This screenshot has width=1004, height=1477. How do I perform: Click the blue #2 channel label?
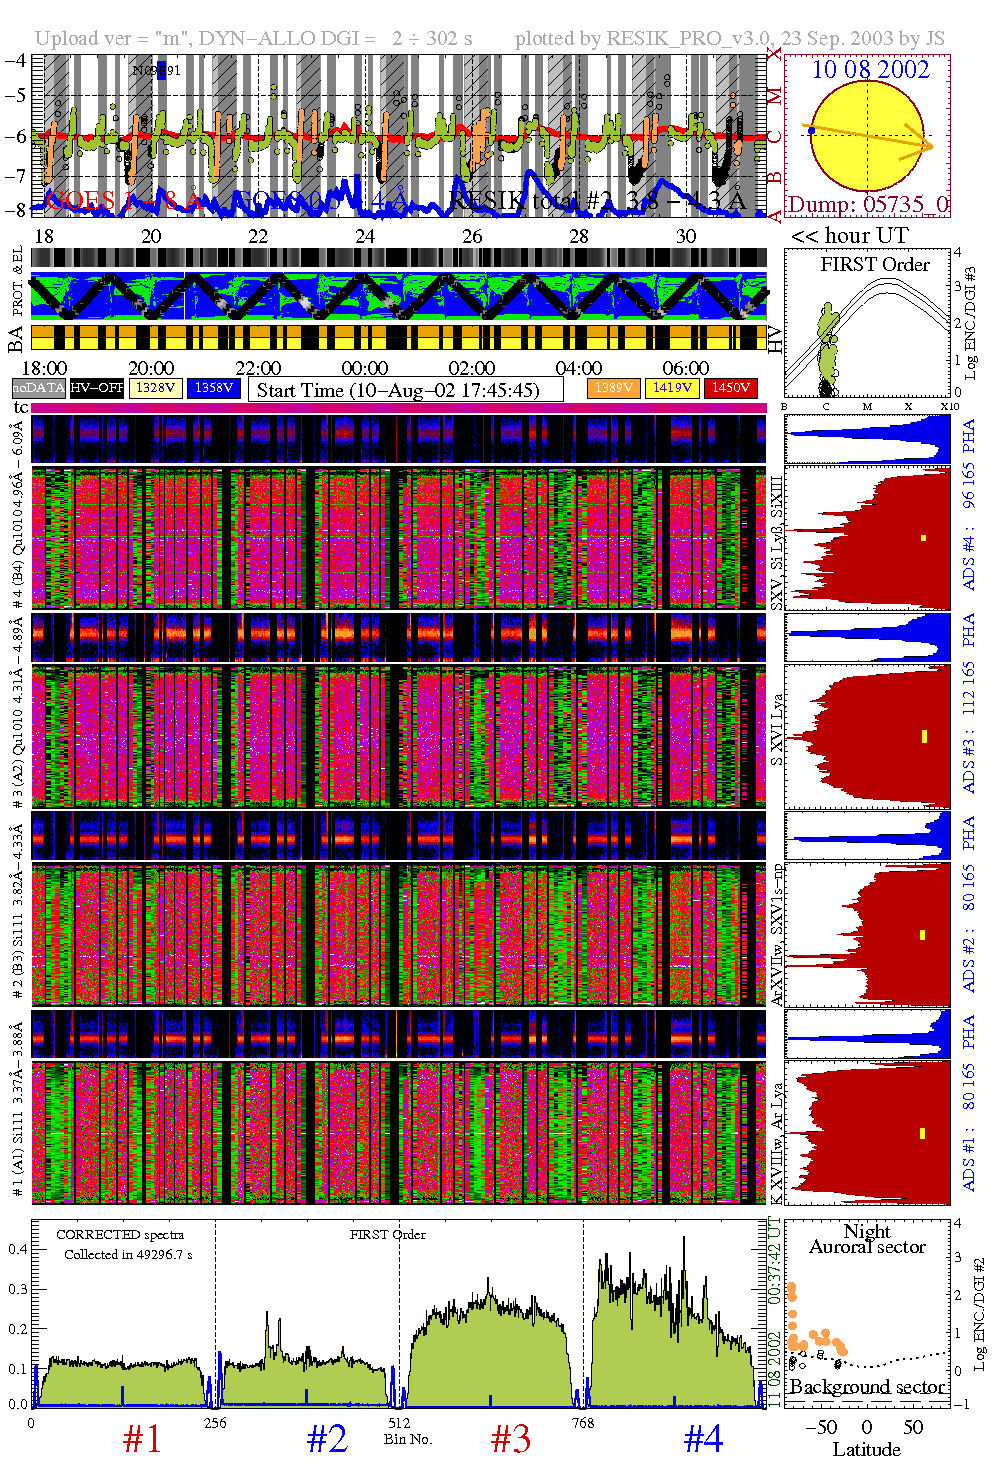(327, 1439)
